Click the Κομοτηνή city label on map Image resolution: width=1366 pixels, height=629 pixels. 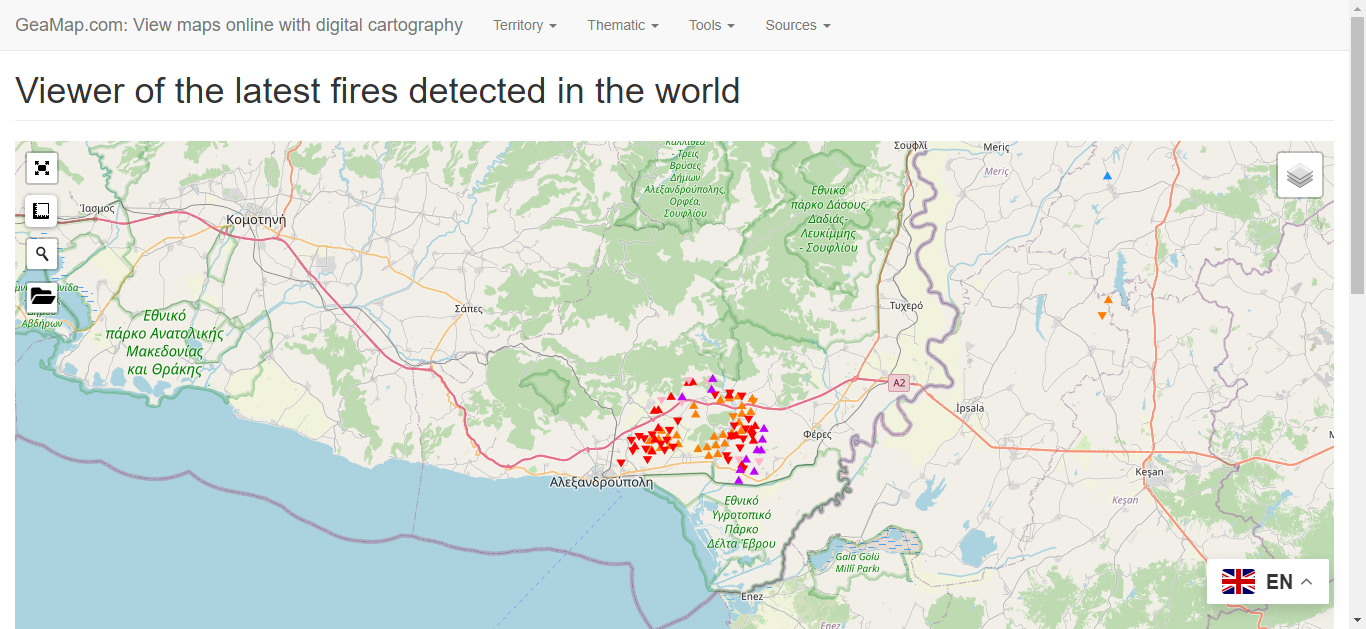pyautogui.click(x=257, y=219)
